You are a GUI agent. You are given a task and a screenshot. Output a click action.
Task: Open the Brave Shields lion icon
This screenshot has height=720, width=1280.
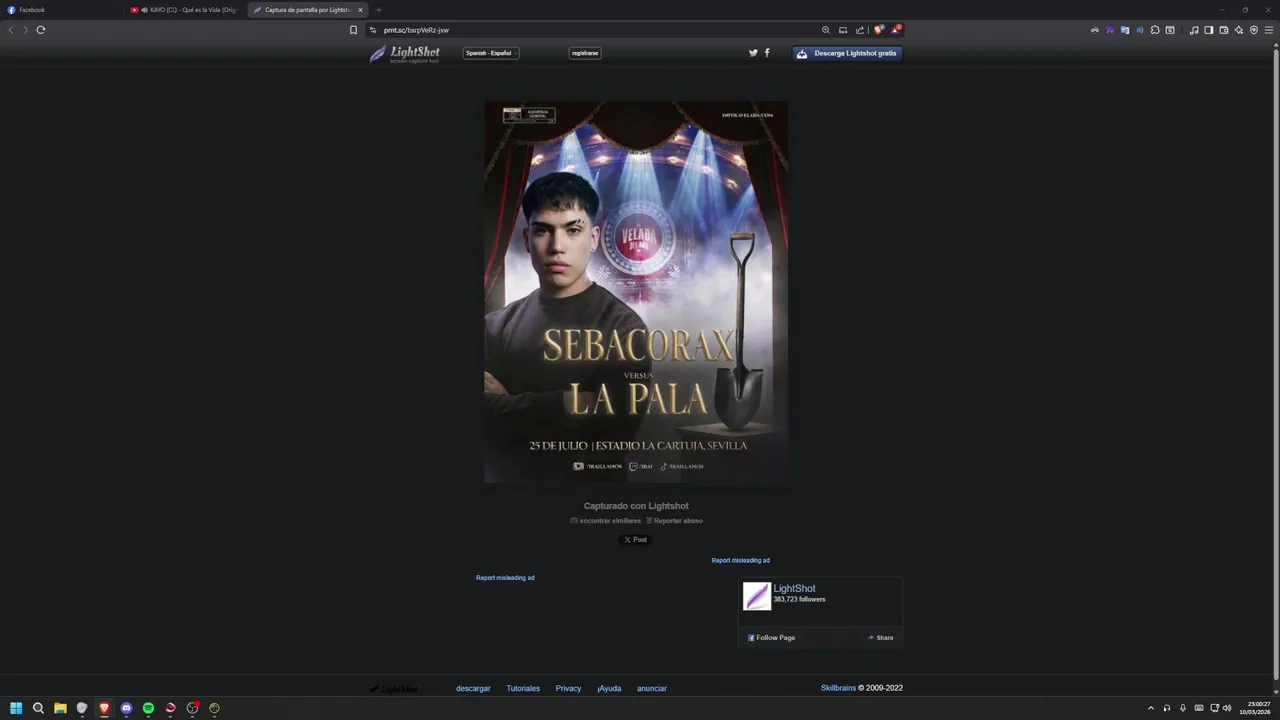coord(879,30)
